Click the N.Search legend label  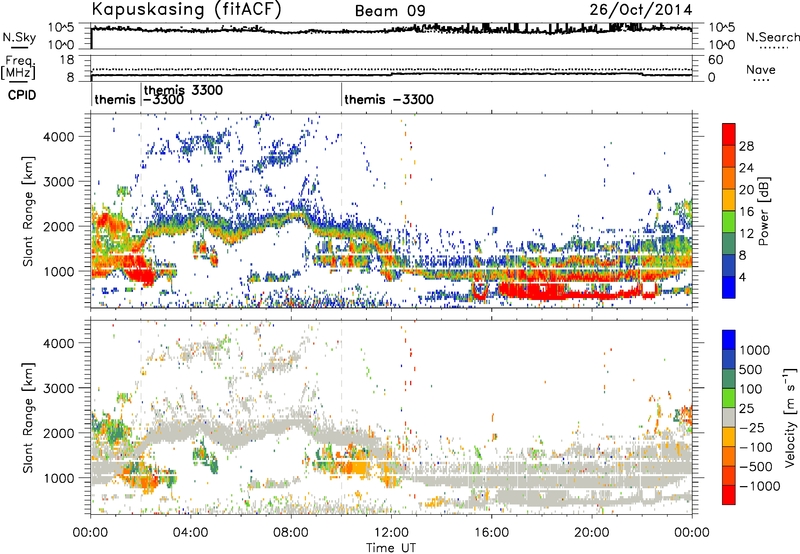click(x=772, y=37)
